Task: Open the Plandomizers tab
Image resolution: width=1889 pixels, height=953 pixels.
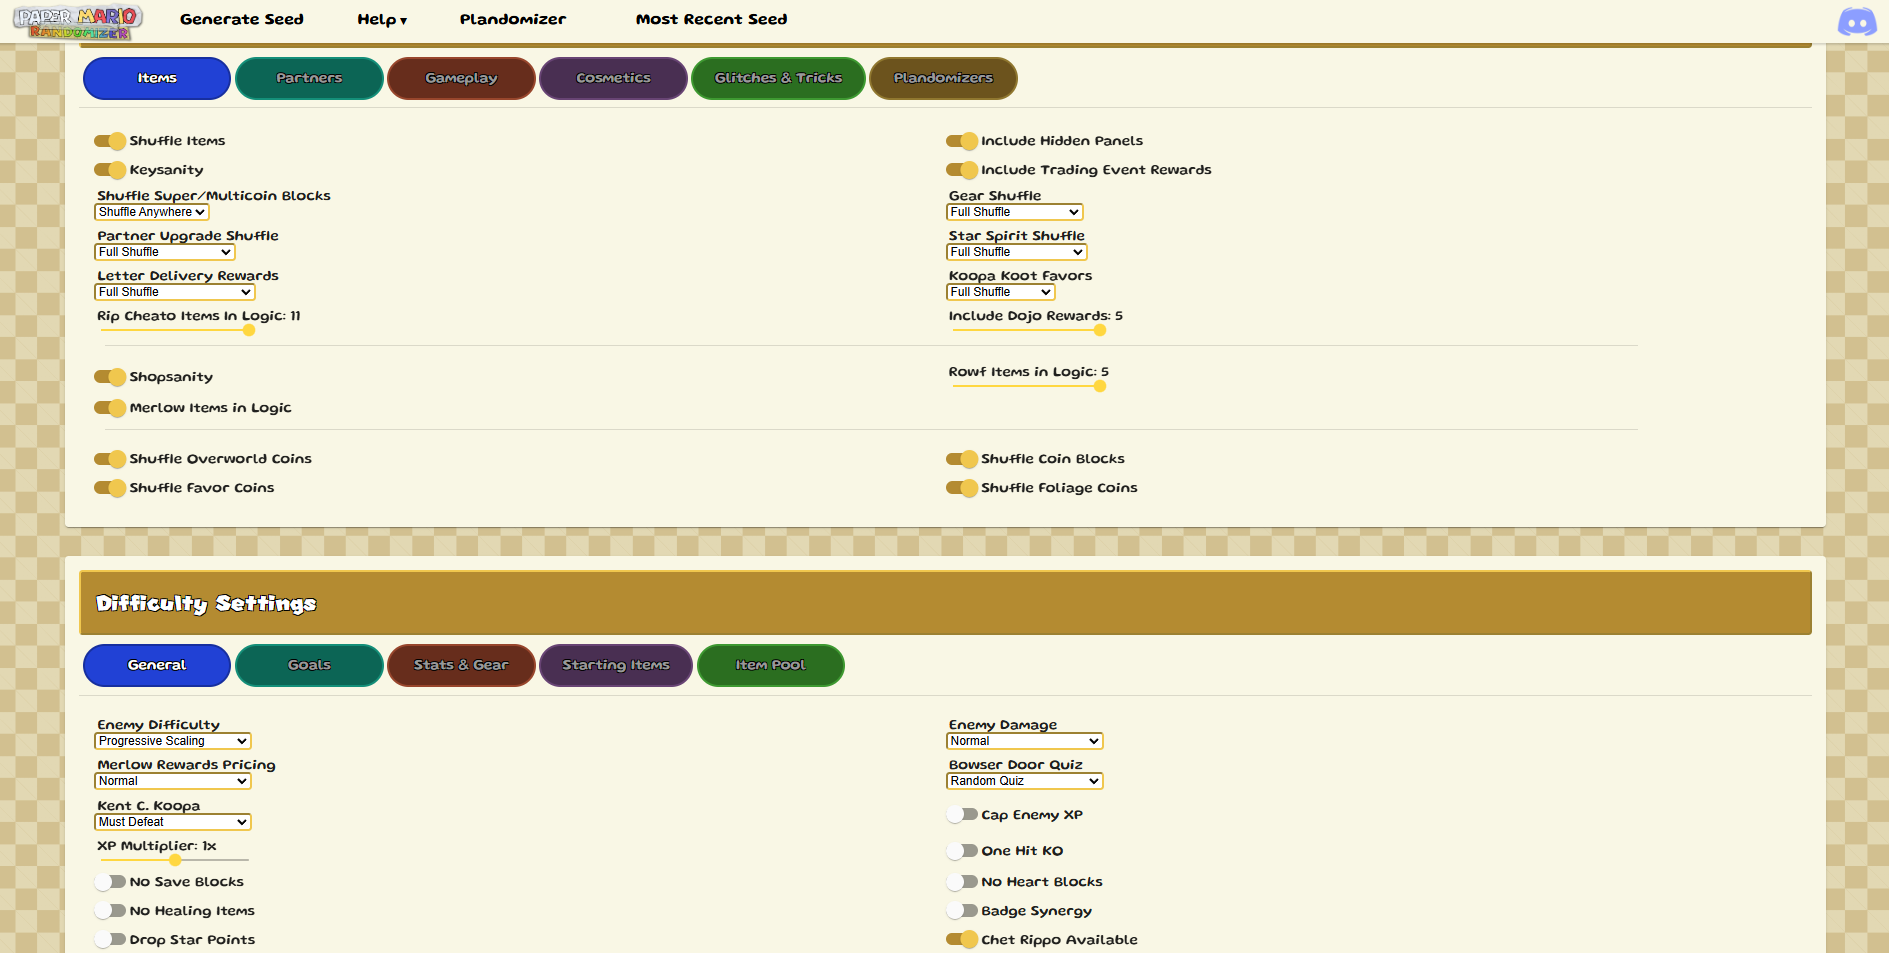Action: pyautogui.click(x=943, y=78)
